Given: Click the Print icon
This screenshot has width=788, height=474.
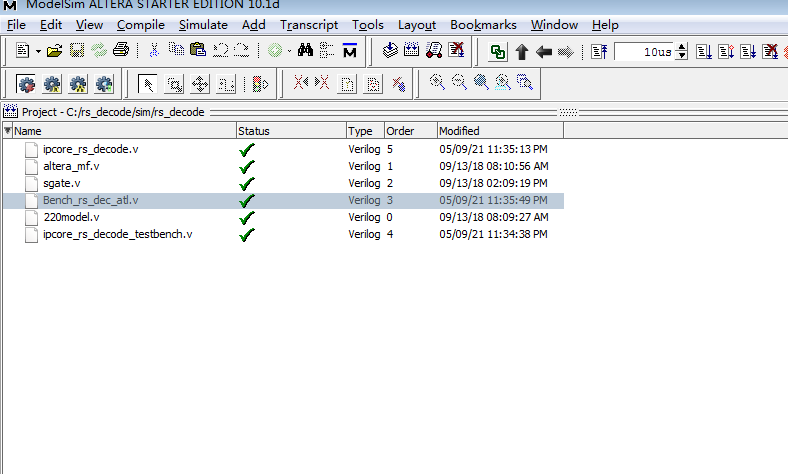Looking at the screenshot, I should click(x=121, y=50).
